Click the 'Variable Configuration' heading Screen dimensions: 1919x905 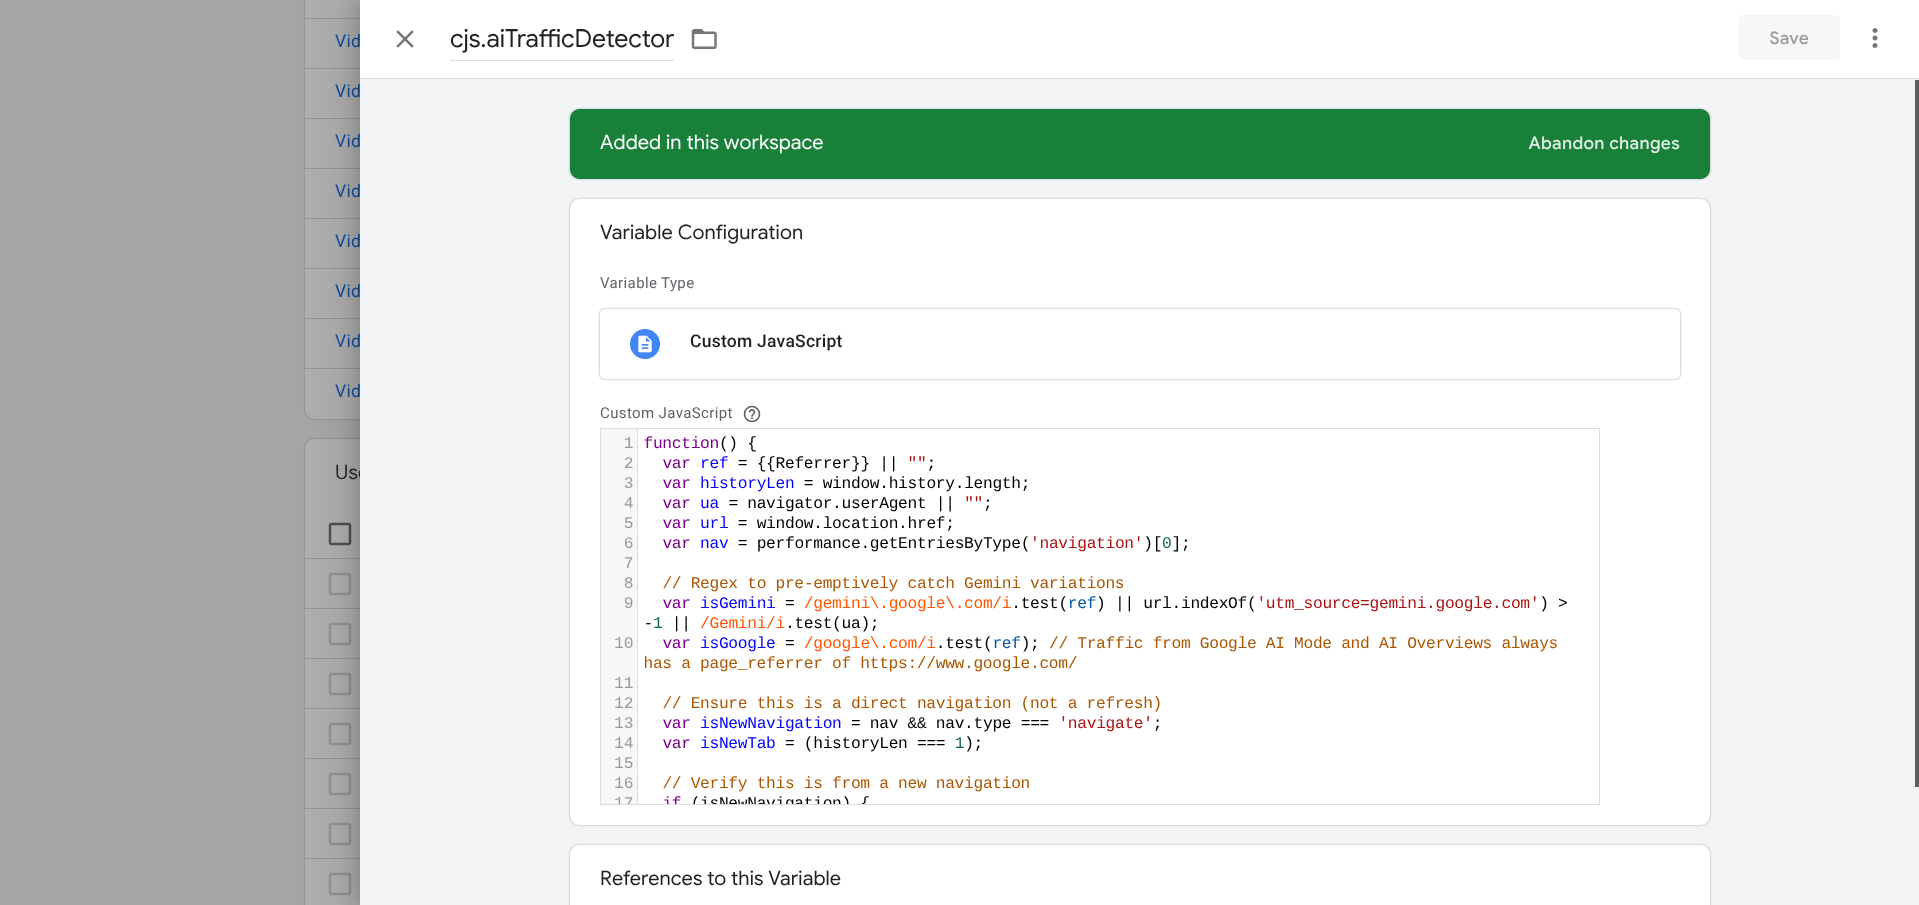point(701,232)
